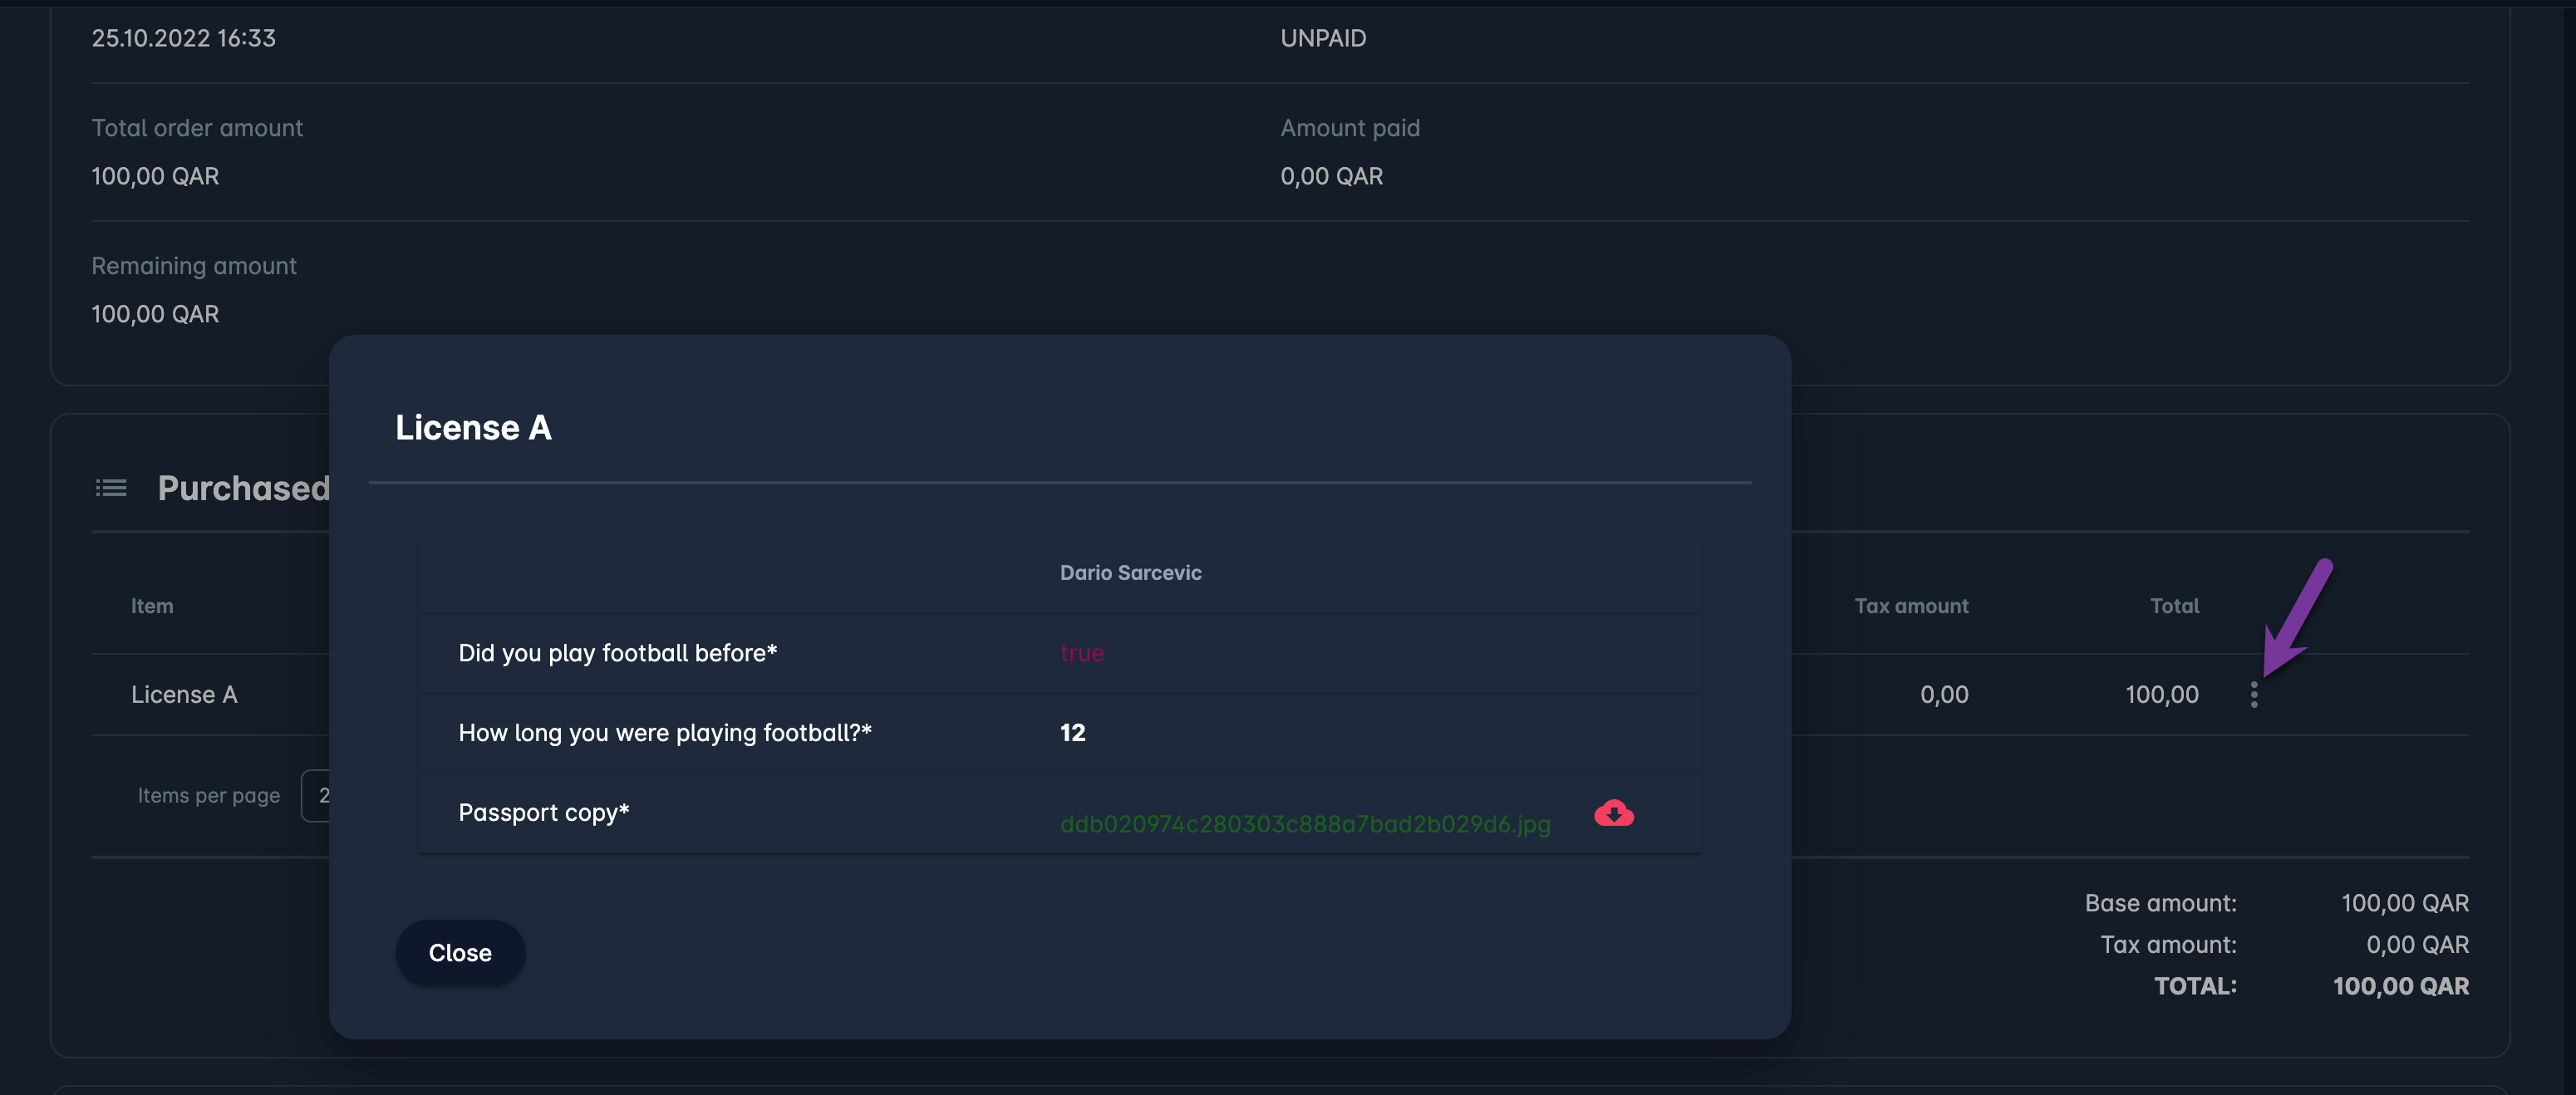Click the Remaining amount 100,00 QAR value
This screenshot has height=1095, width=2576.
pyautogui.click(x=155, y=314)
